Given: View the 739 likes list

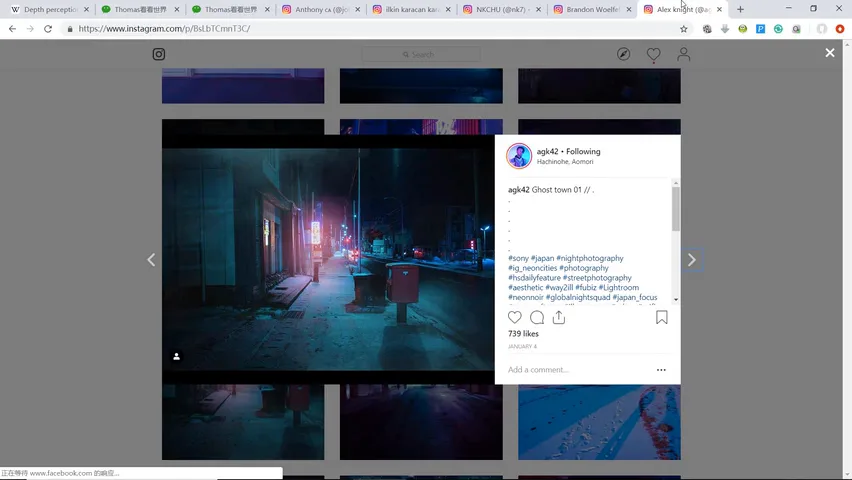Looking at the screenshot, I should tap(523, 334).
